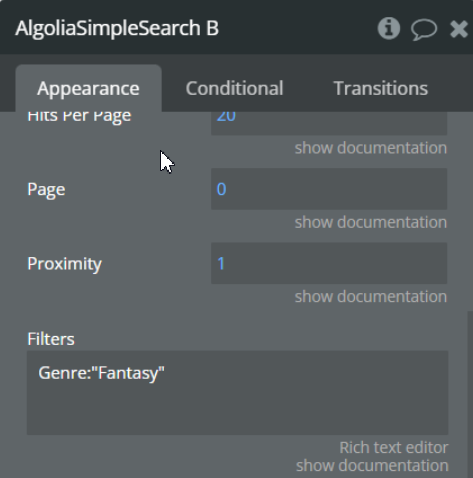Open the element info reference icon
473x478 pixels.
click(x=389, y=29)
